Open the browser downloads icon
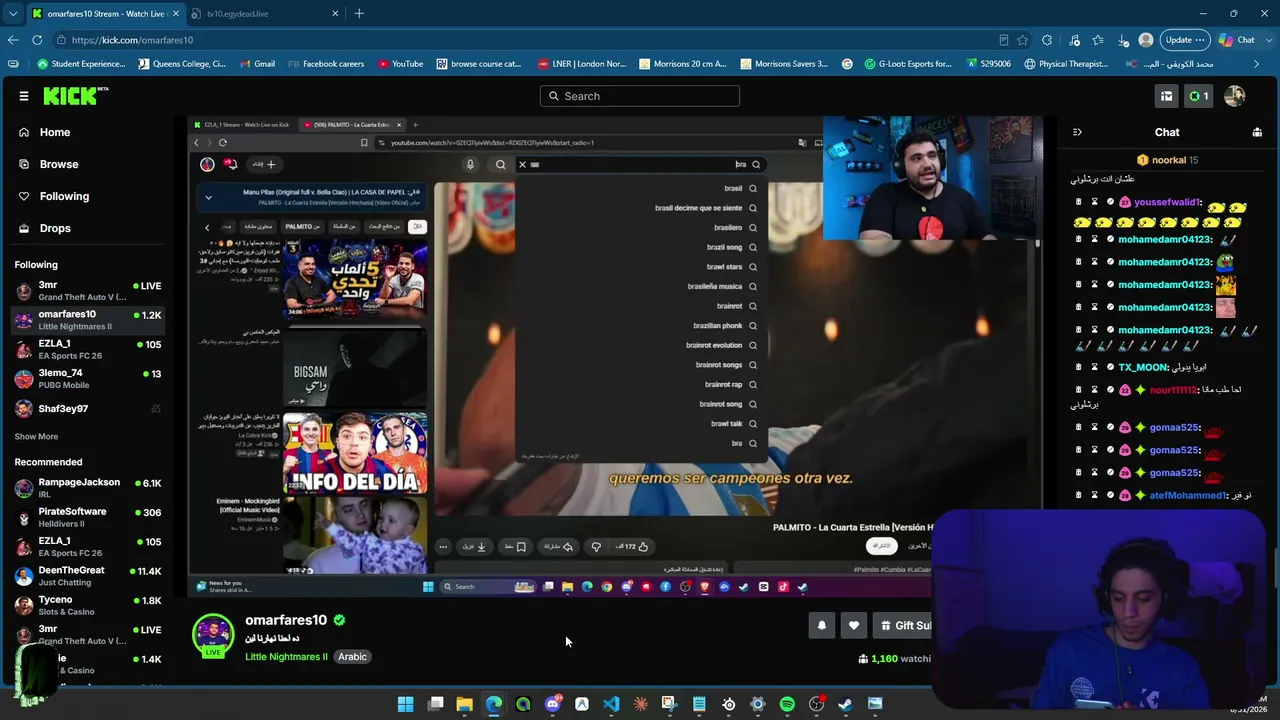 pyautogui.click(x=1122, y=40)
